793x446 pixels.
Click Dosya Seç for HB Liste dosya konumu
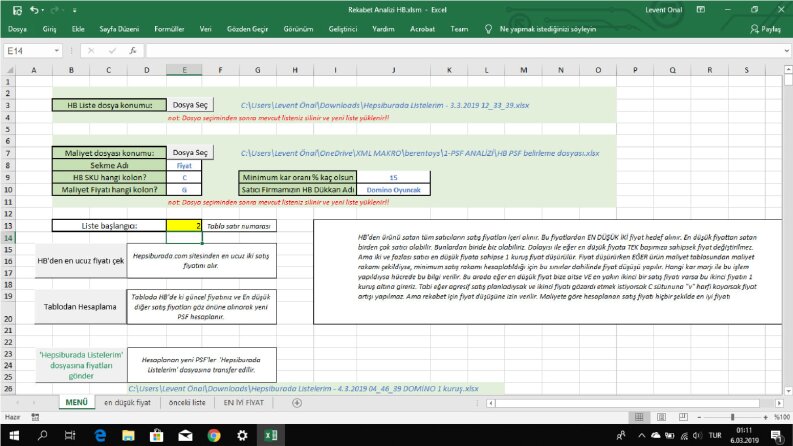point(190,105)
